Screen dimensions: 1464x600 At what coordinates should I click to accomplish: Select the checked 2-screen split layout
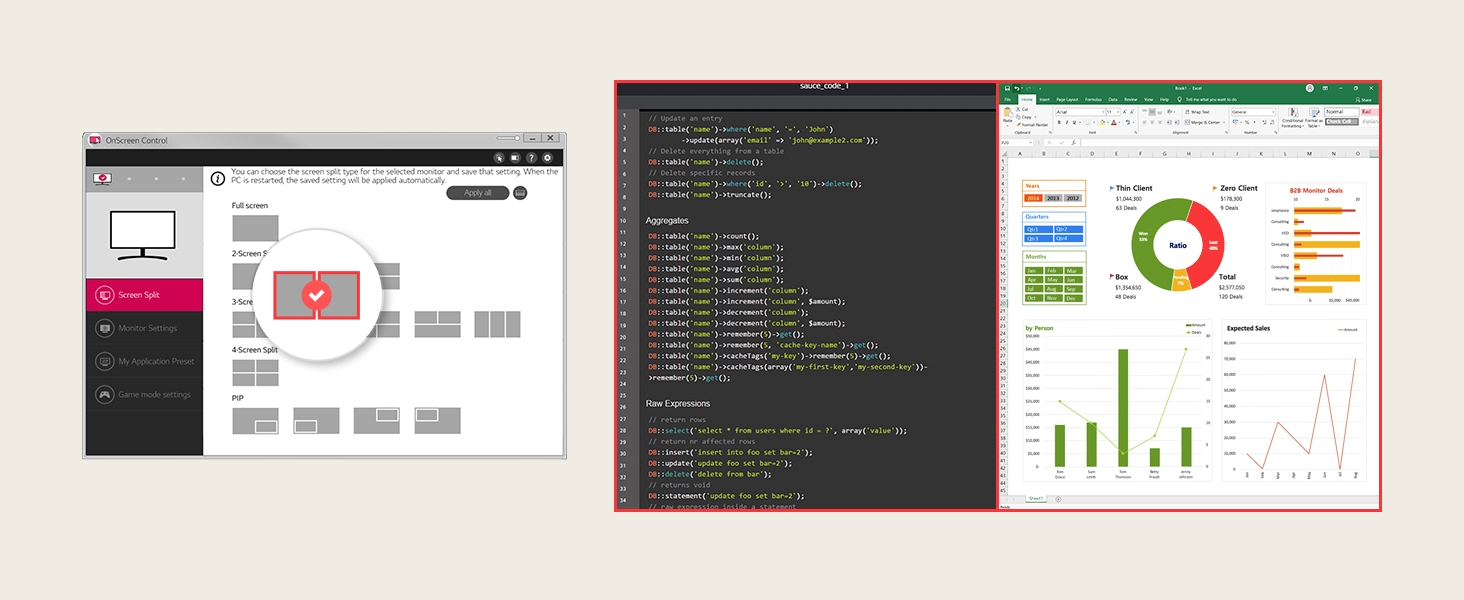point(316,295)
